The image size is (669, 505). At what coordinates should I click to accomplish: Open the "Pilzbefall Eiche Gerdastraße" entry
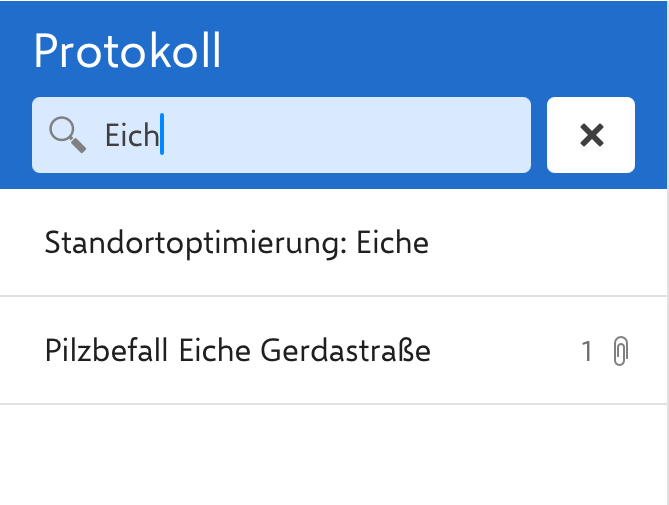click(238, 351)
